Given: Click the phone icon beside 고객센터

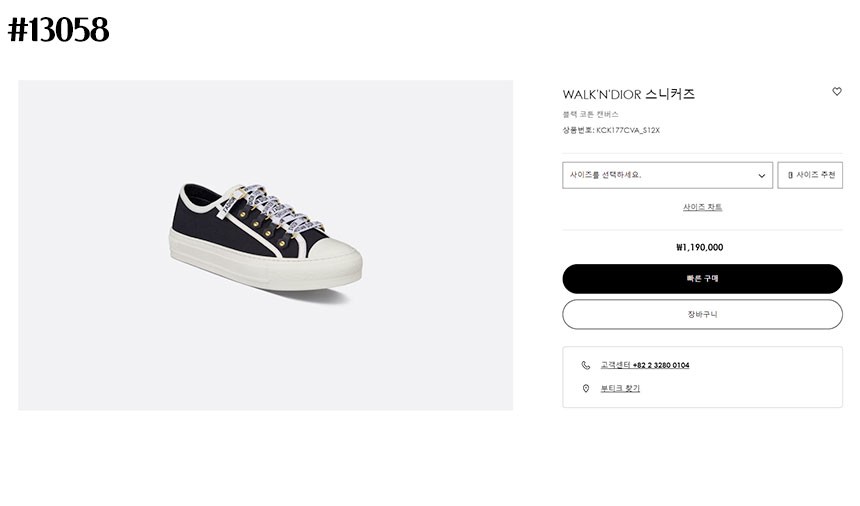Looking at the screenshot, I should (x=586, y=366).
